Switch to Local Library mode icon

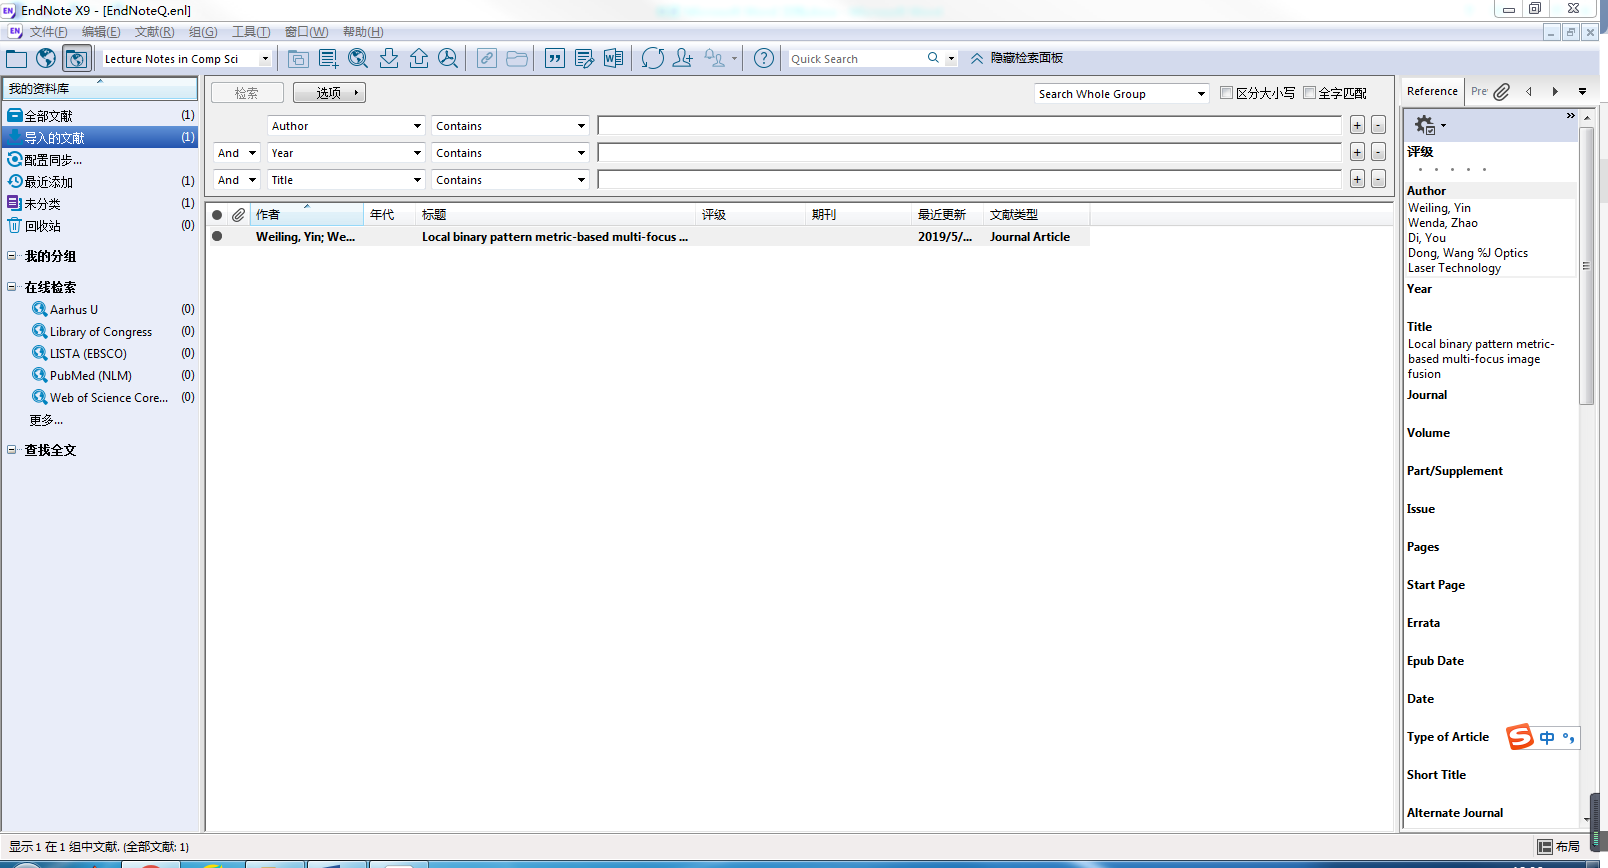(17, 59)
